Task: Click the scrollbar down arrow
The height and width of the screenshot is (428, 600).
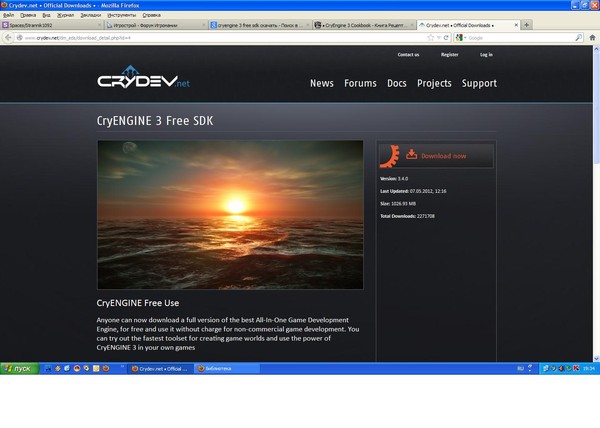Action: [x=596, y=358]
